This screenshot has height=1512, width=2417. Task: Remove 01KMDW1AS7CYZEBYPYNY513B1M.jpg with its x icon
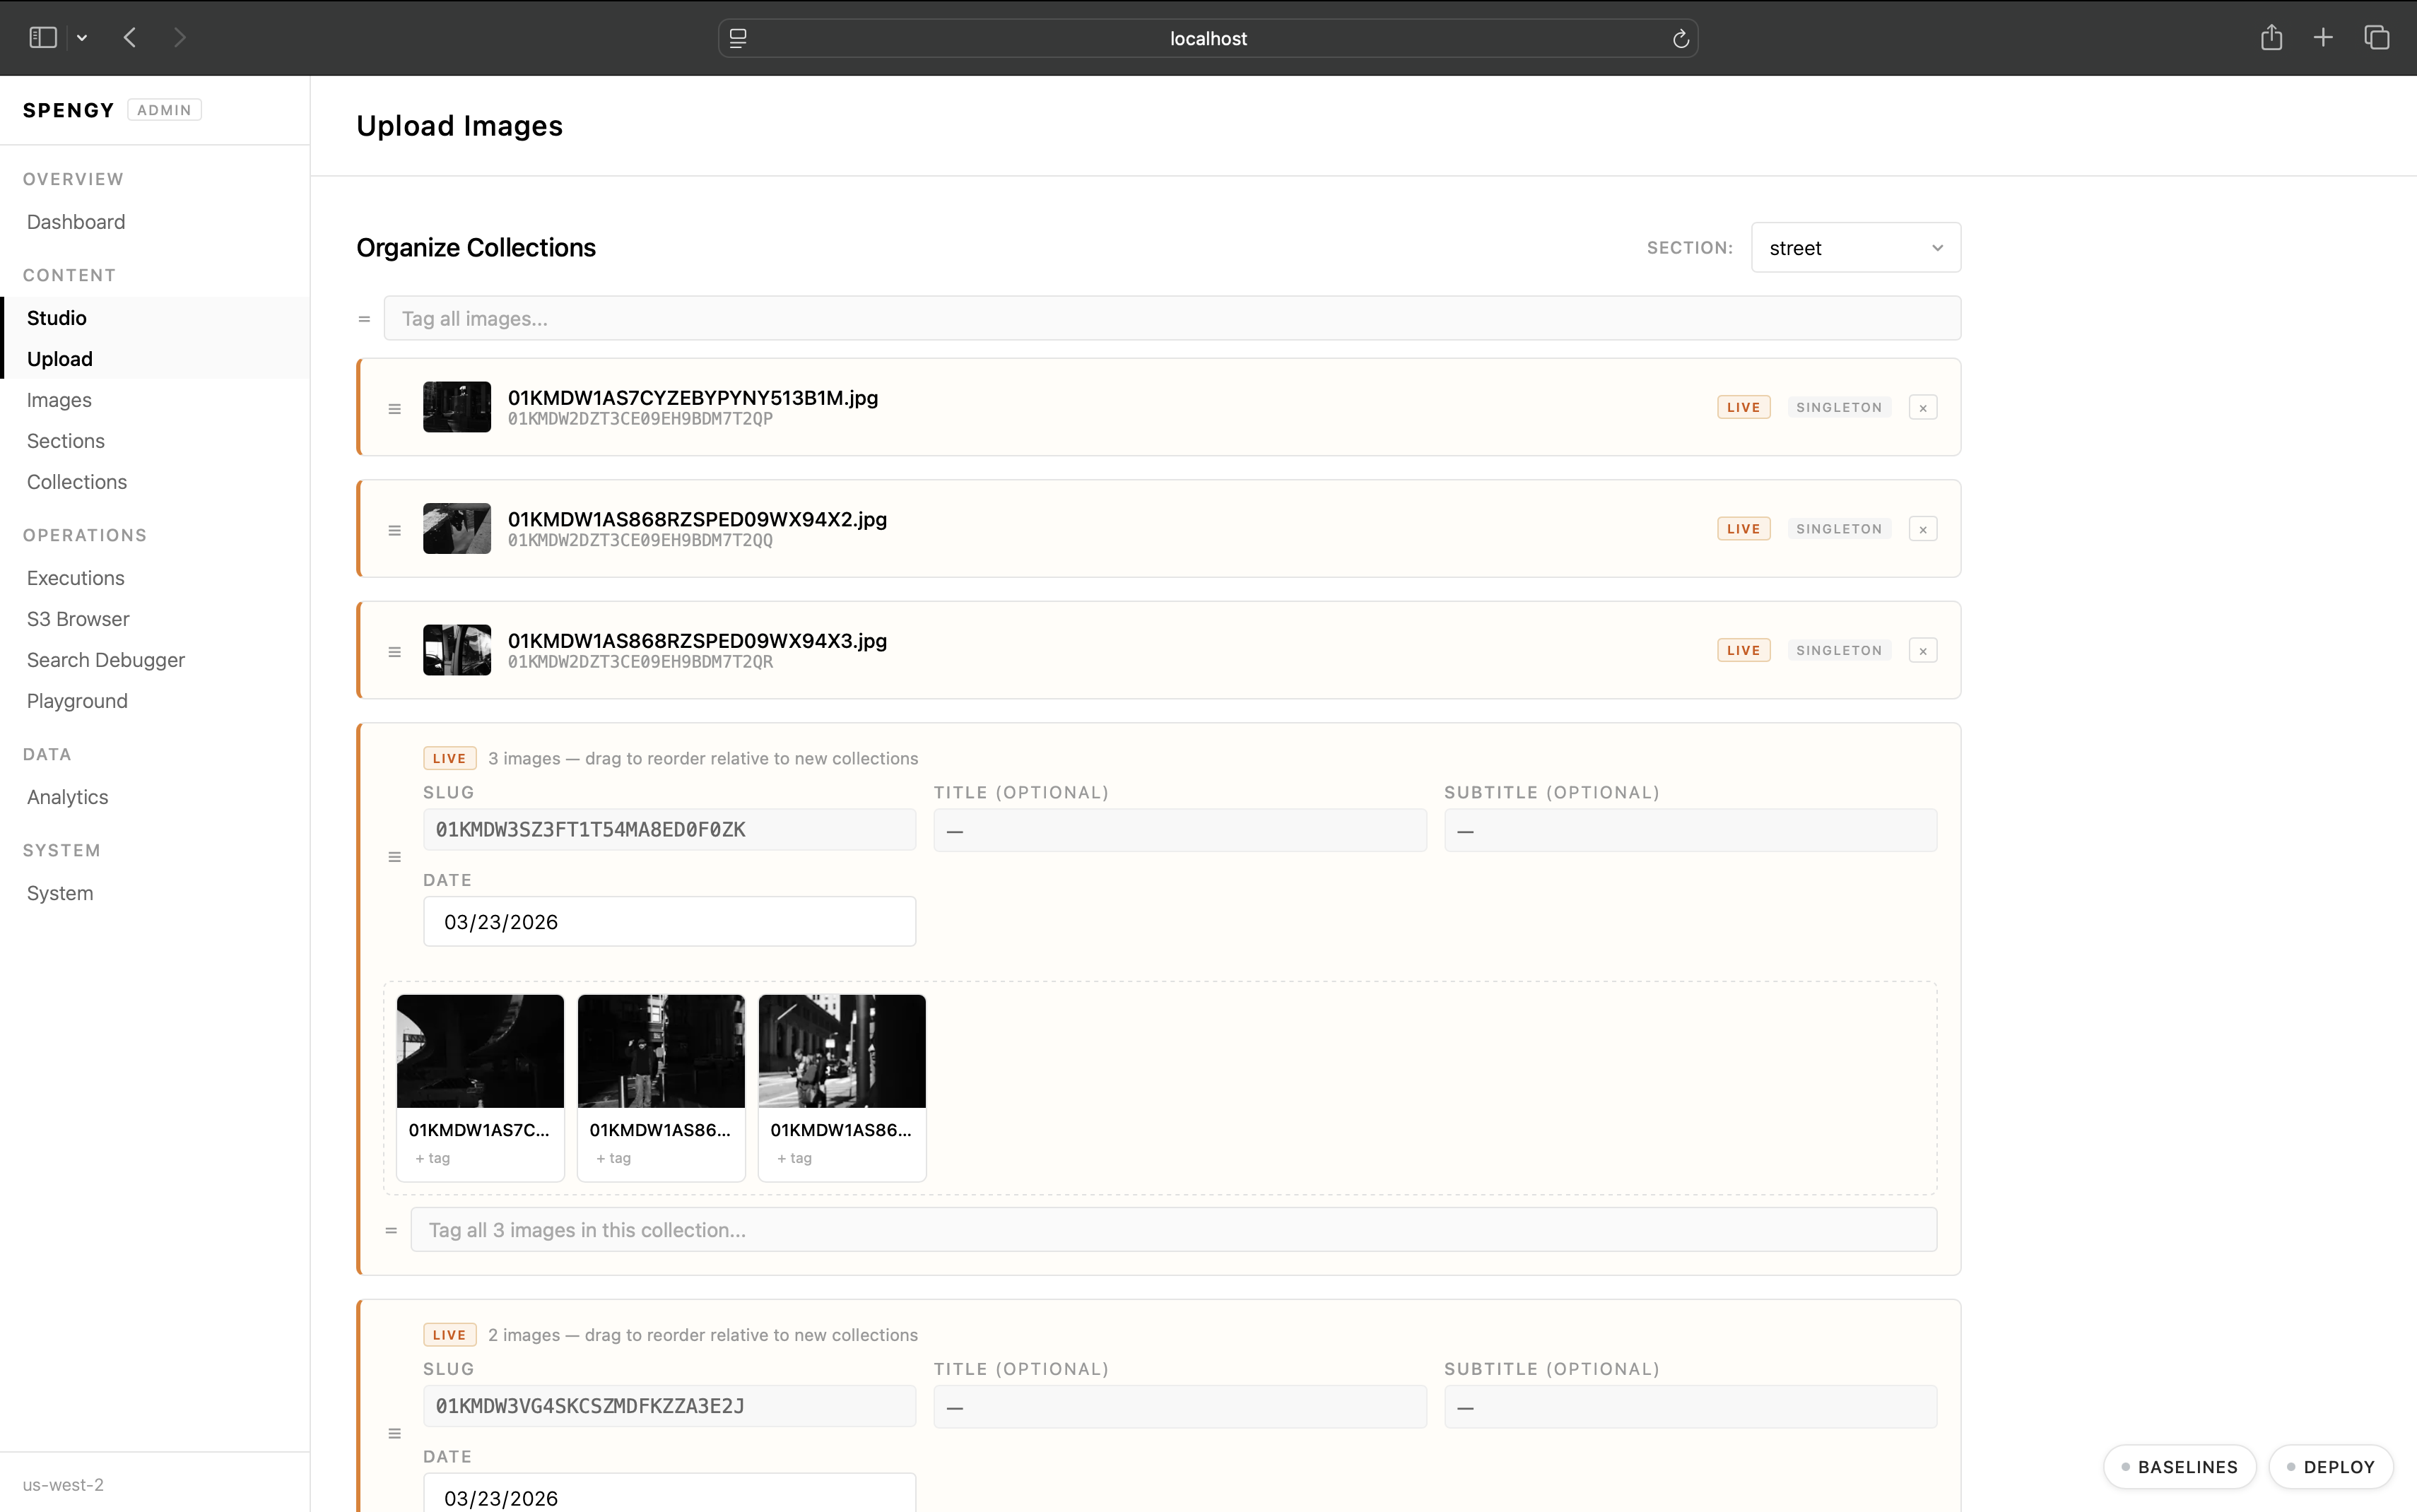click(x=1923, y=407)
